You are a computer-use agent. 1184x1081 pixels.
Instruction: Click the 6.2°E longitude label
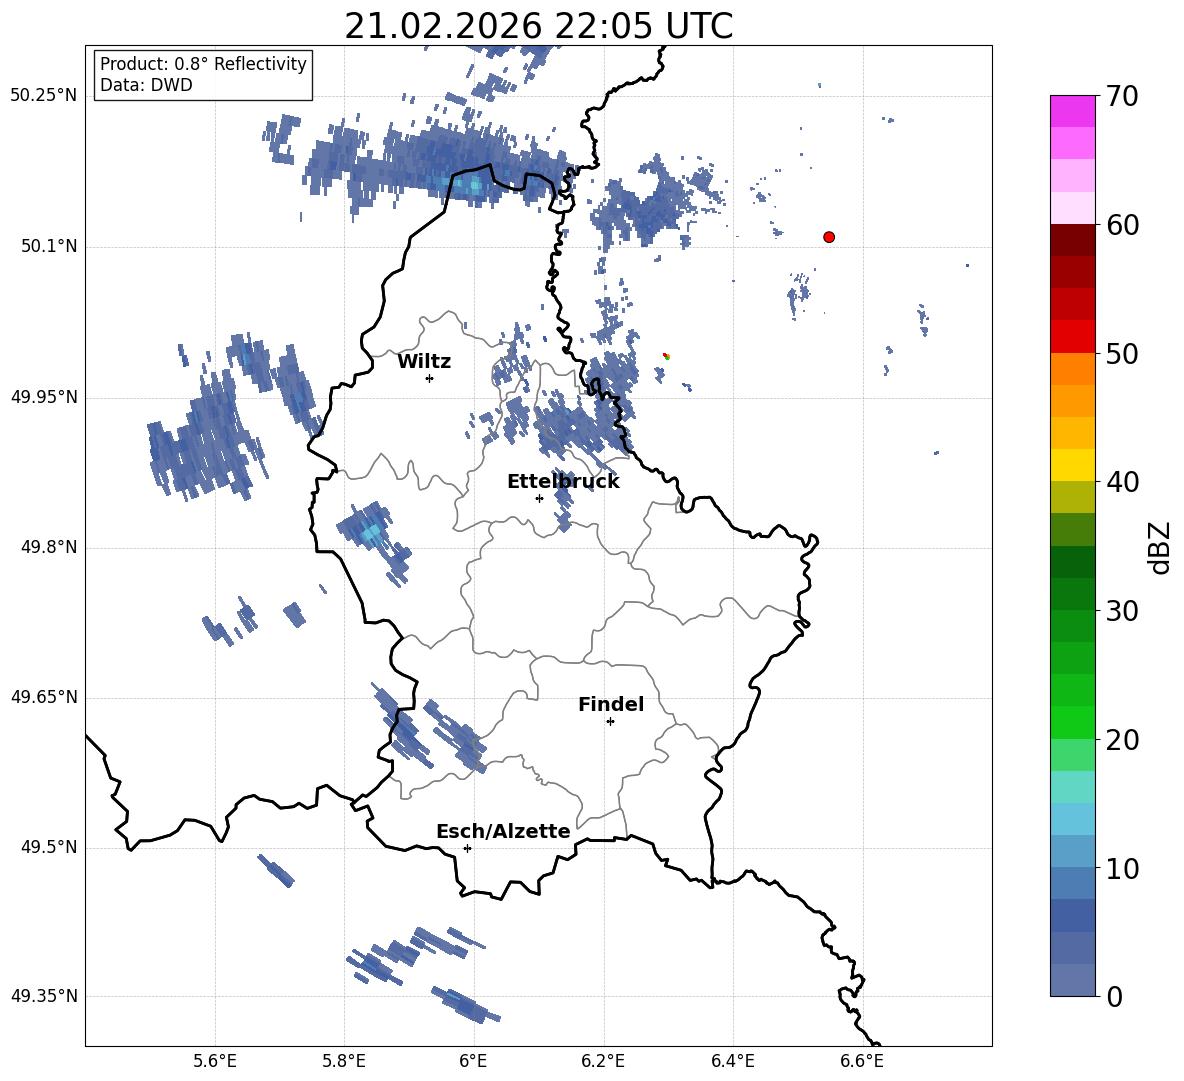(x=603, y=1061)
